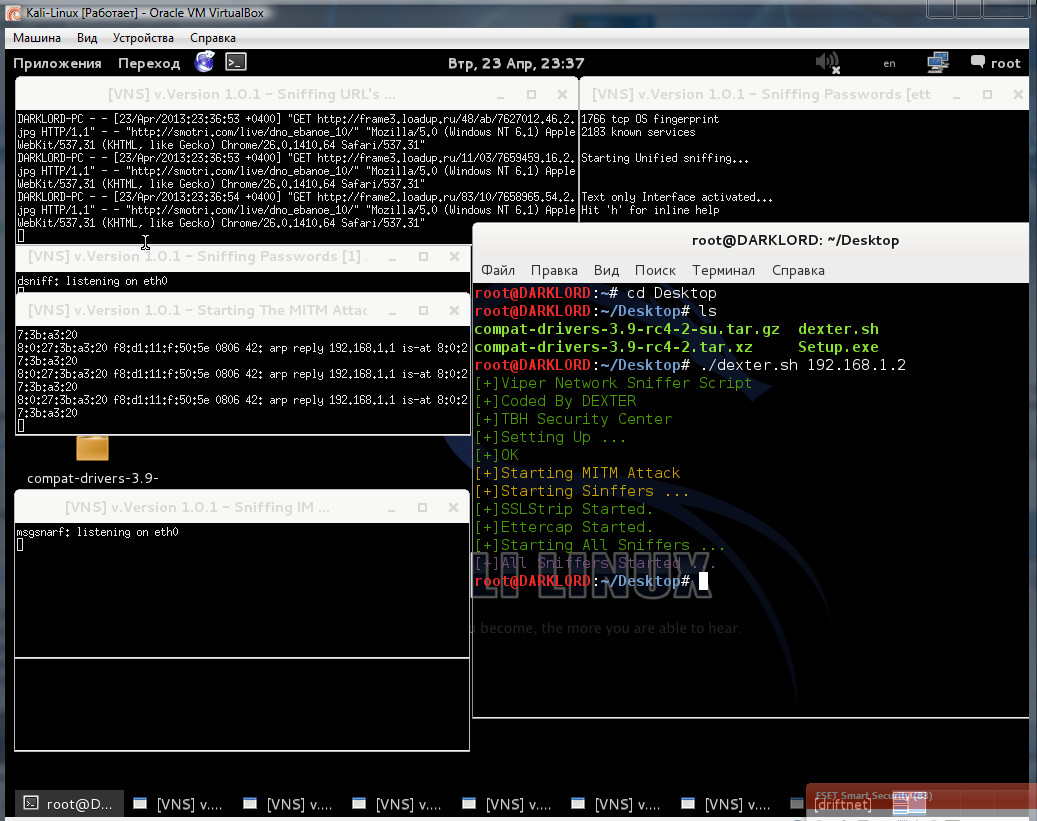Open the Правка menu in the terminal
1037x821 pixels.
pyautogui.click(x=554, y=270)
